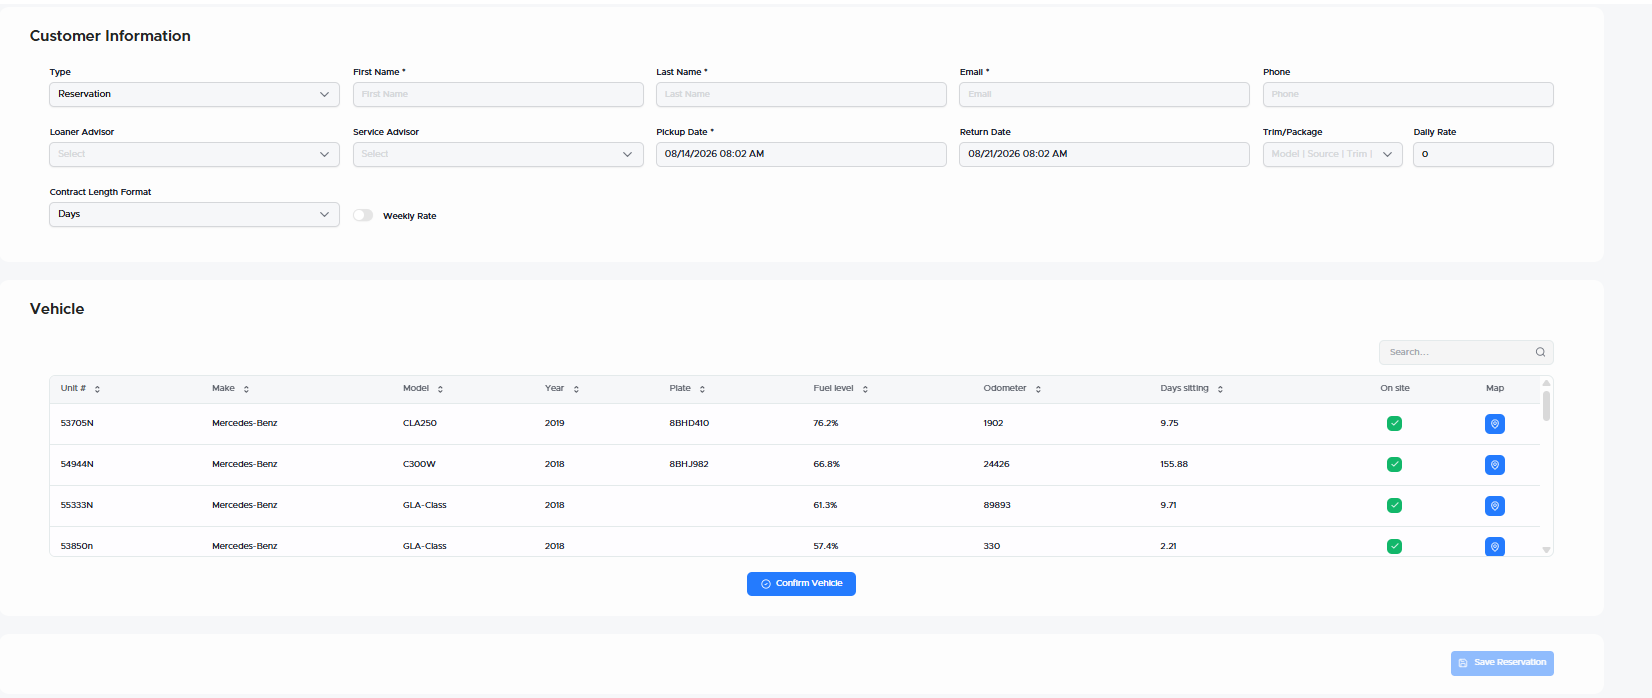
Task: Focus the First Name input field
Action: (498, 94)
